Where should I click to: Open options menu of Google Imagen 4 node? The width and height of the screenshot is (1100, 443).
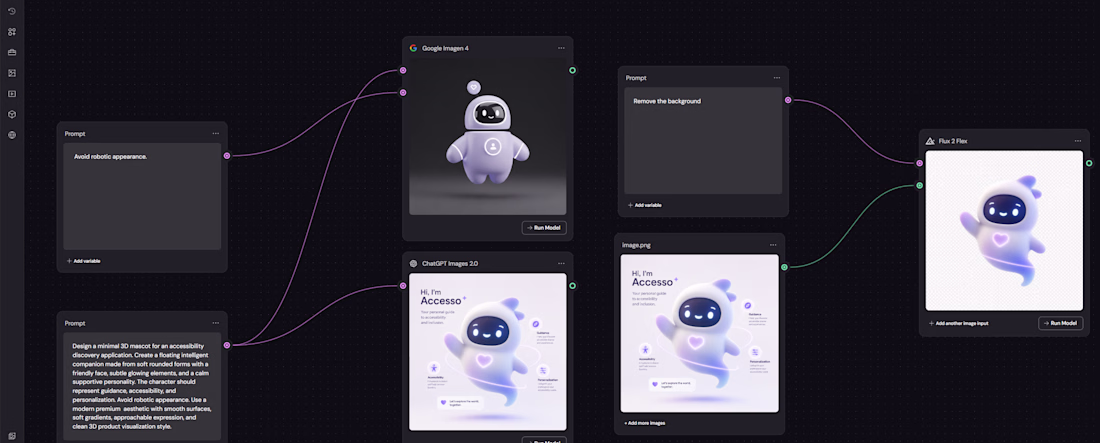click(561, 48)
